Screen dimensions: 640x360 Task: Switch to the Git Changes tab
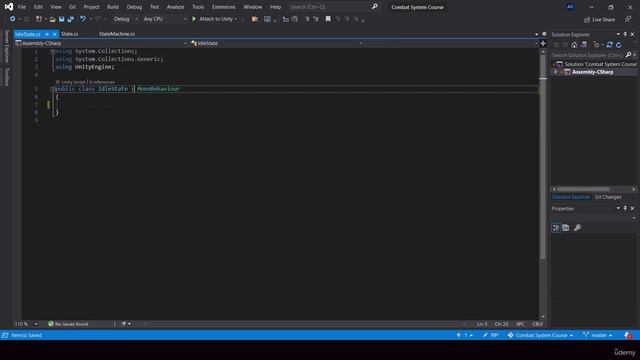pyautogui.click(x=608, y=197)
